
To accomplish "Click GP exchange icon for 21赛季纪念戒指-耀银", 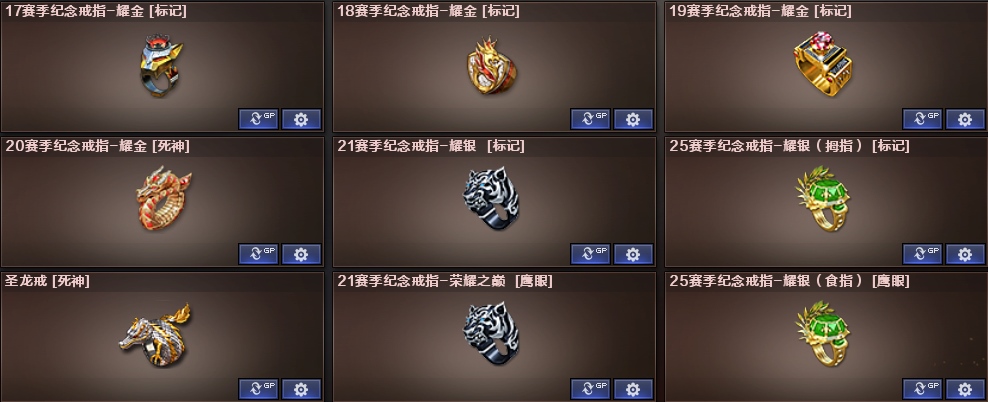I will click(x=590, y=254).
